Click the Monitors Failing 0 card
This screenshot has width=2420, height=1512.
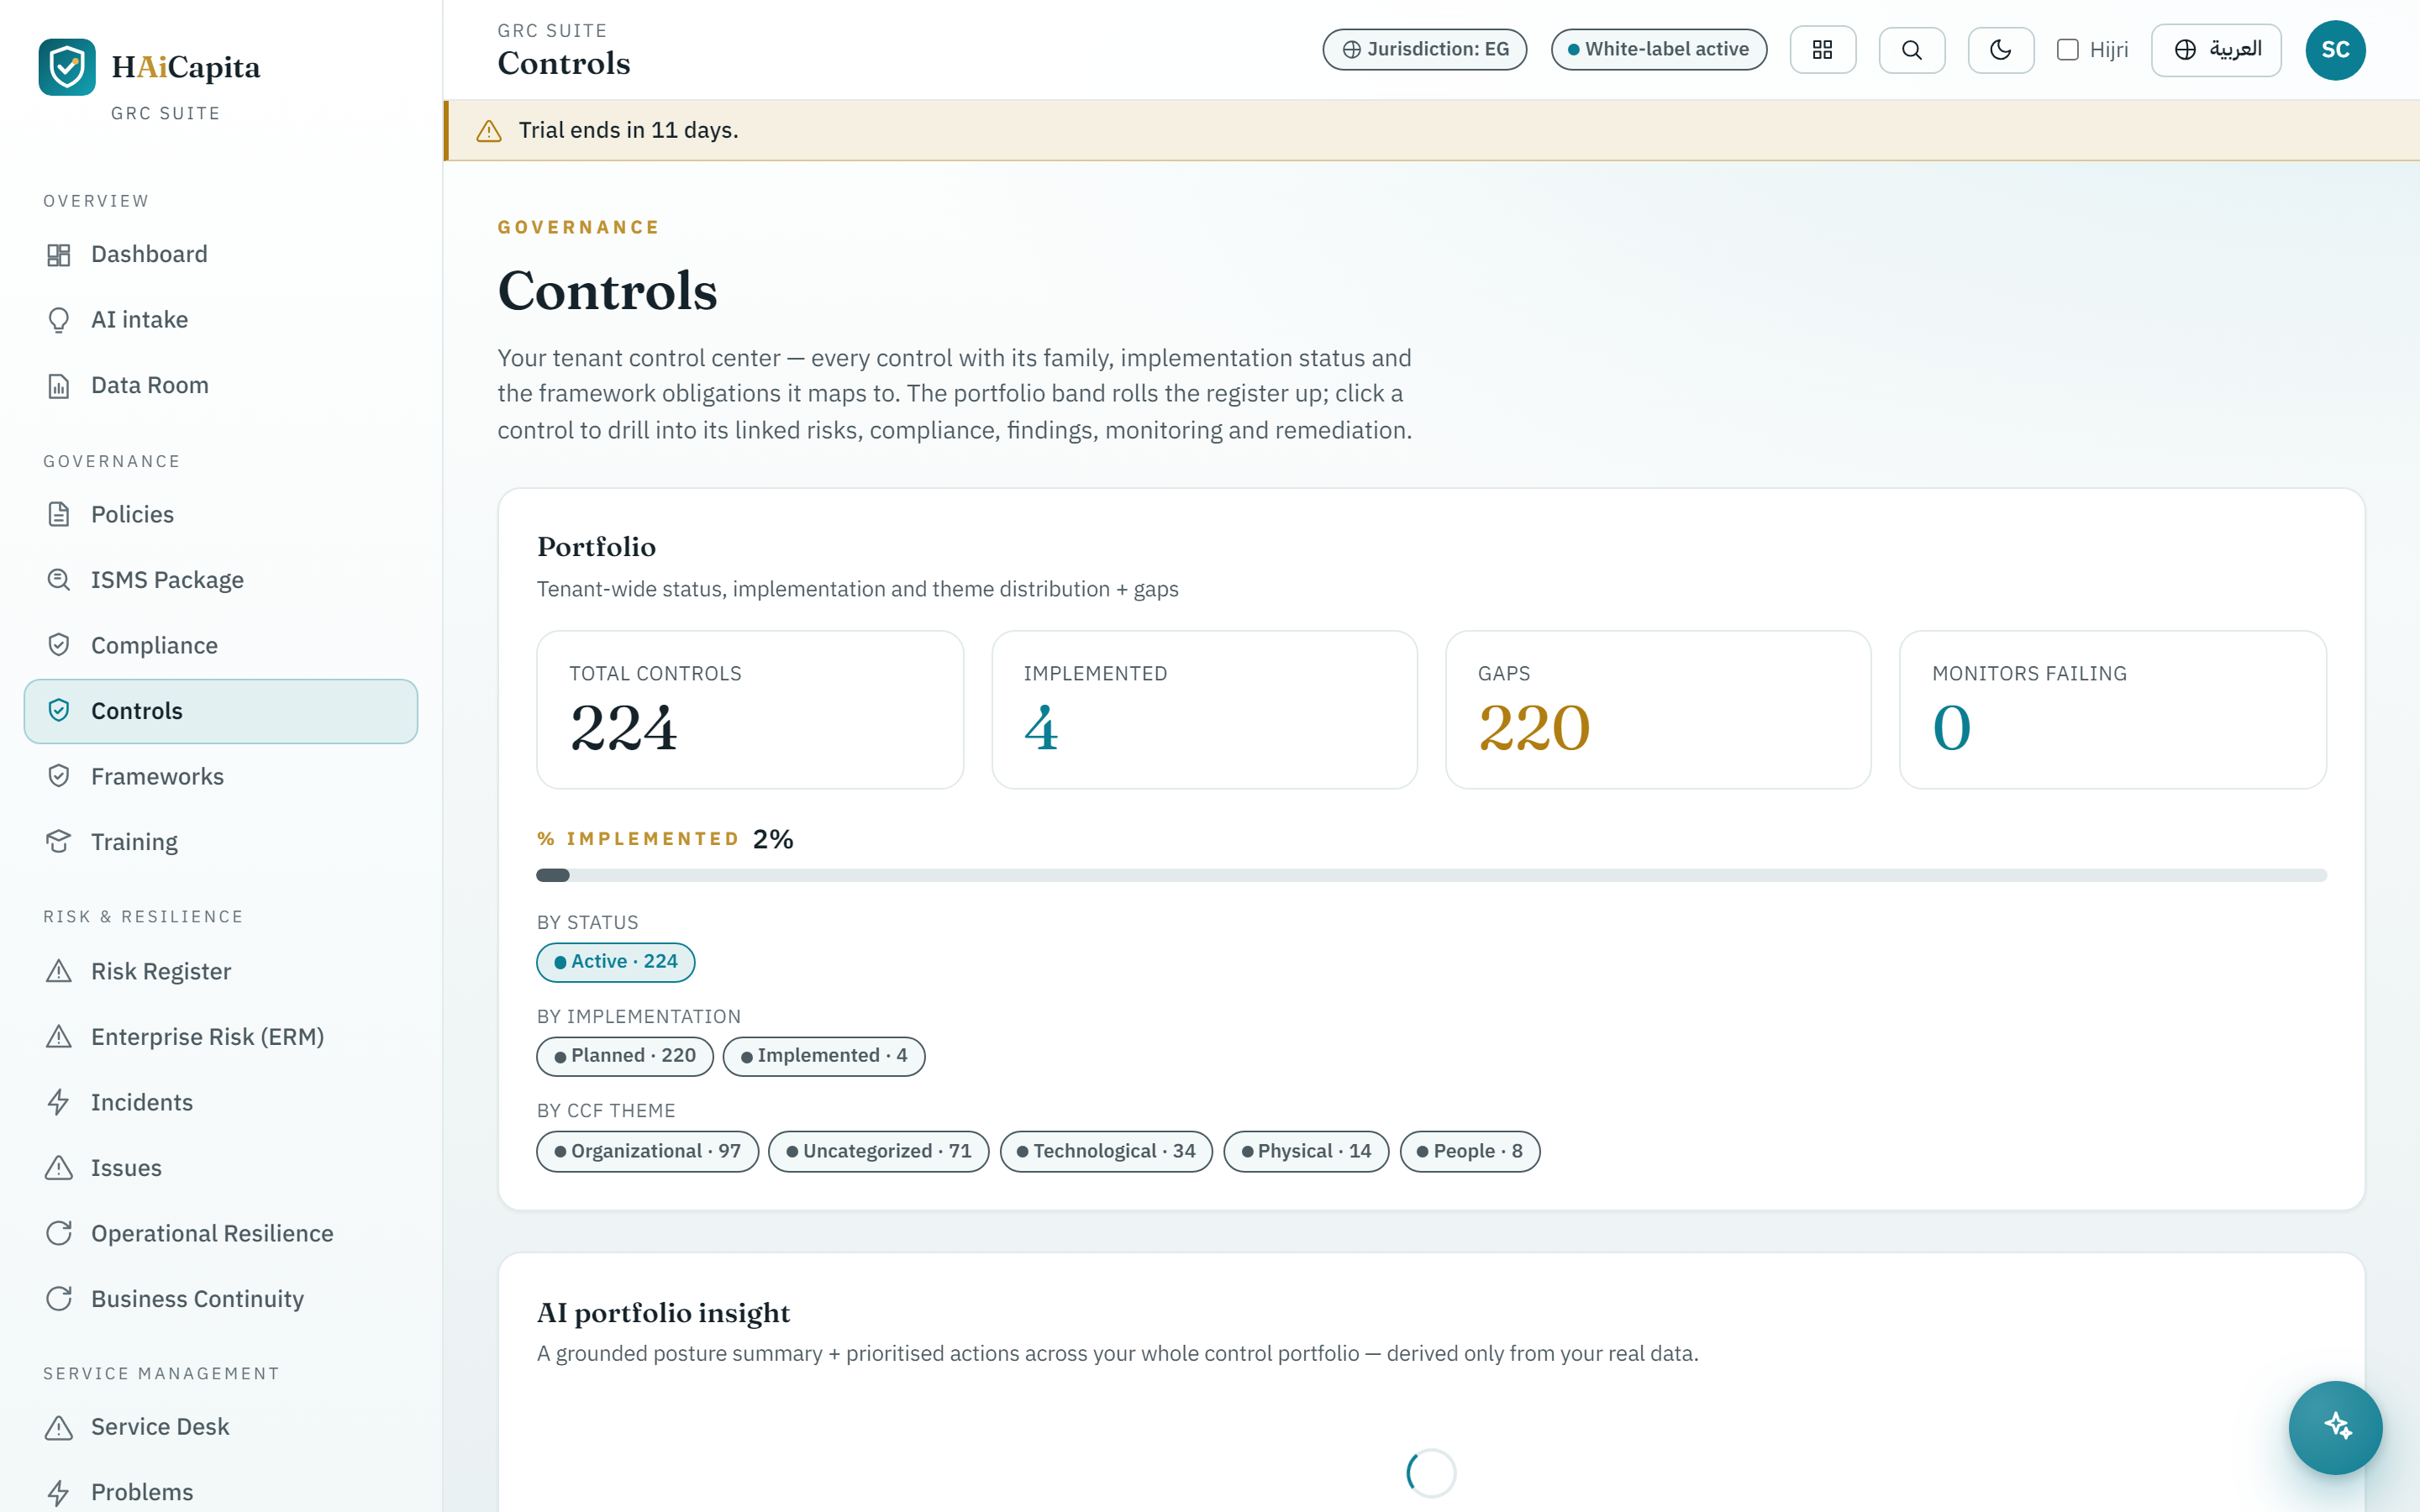[2112, 710]
